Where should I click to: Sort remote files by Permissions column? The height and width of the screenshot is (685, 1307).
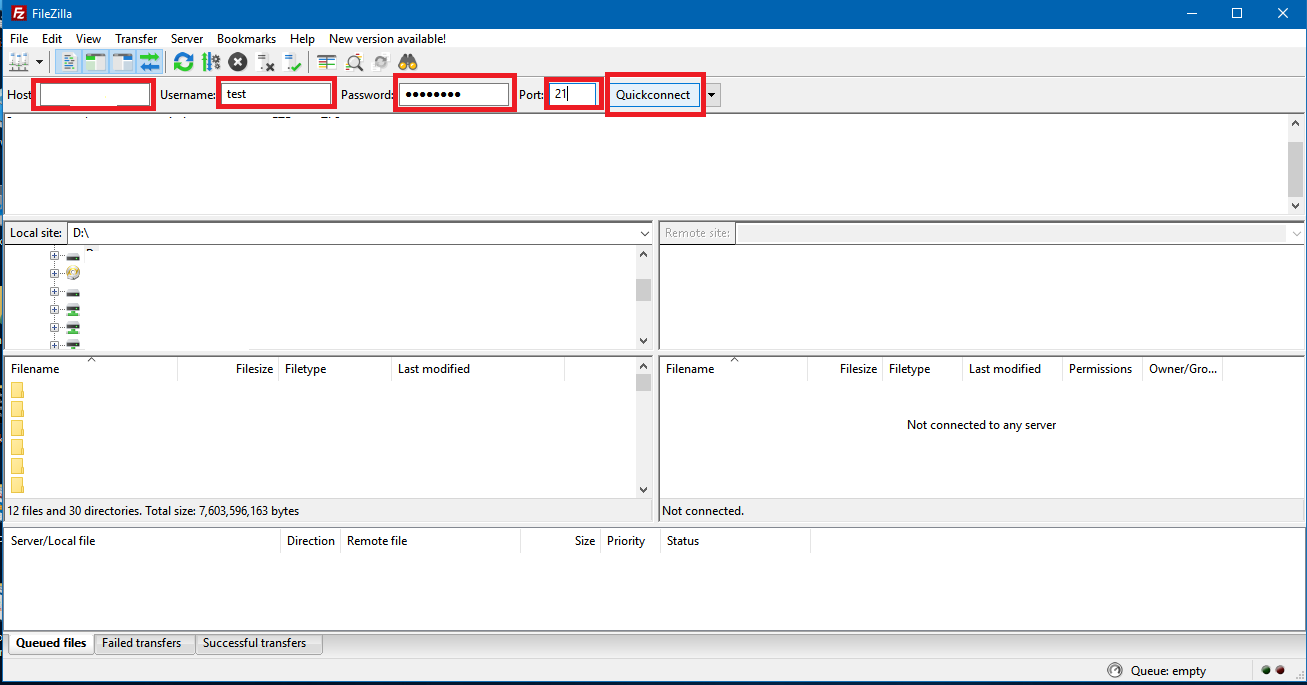coord(1102,369)
